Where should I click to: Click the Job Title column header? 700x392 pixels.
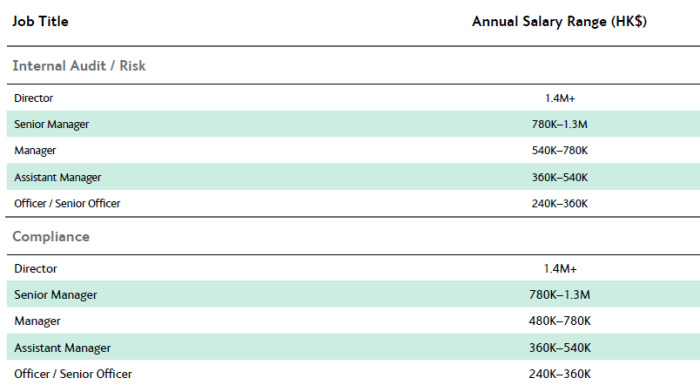tap(40, 21)
